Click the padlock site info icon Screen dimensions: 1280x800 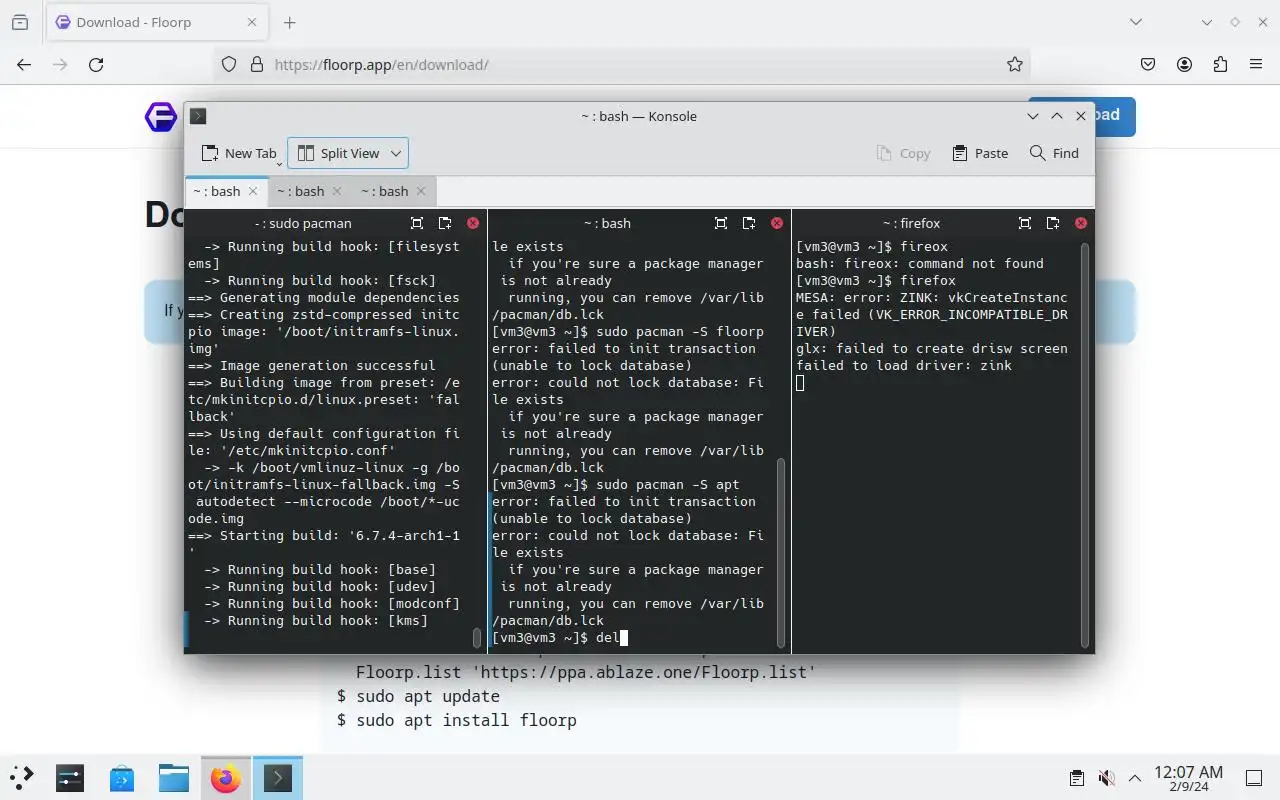(x=257, y=64)
